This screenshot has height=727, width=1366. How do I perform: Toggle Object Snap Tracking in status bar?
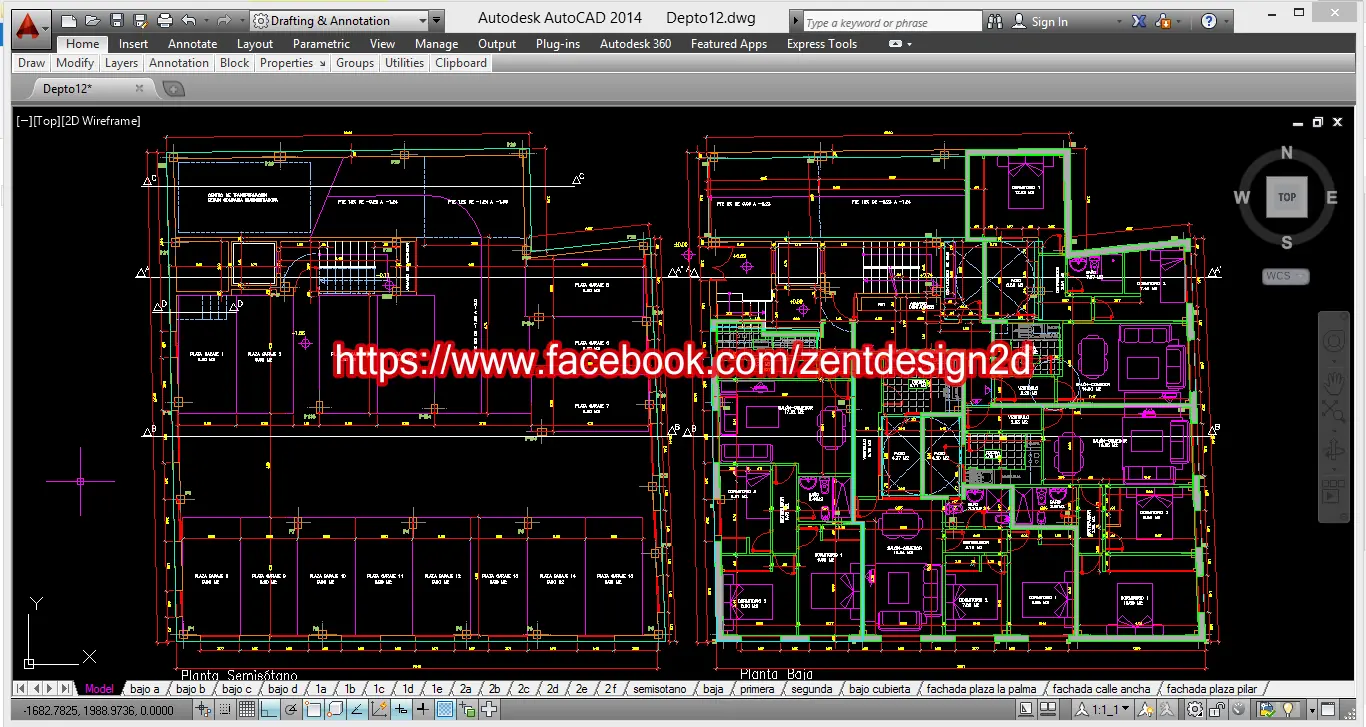coord(357,710)
